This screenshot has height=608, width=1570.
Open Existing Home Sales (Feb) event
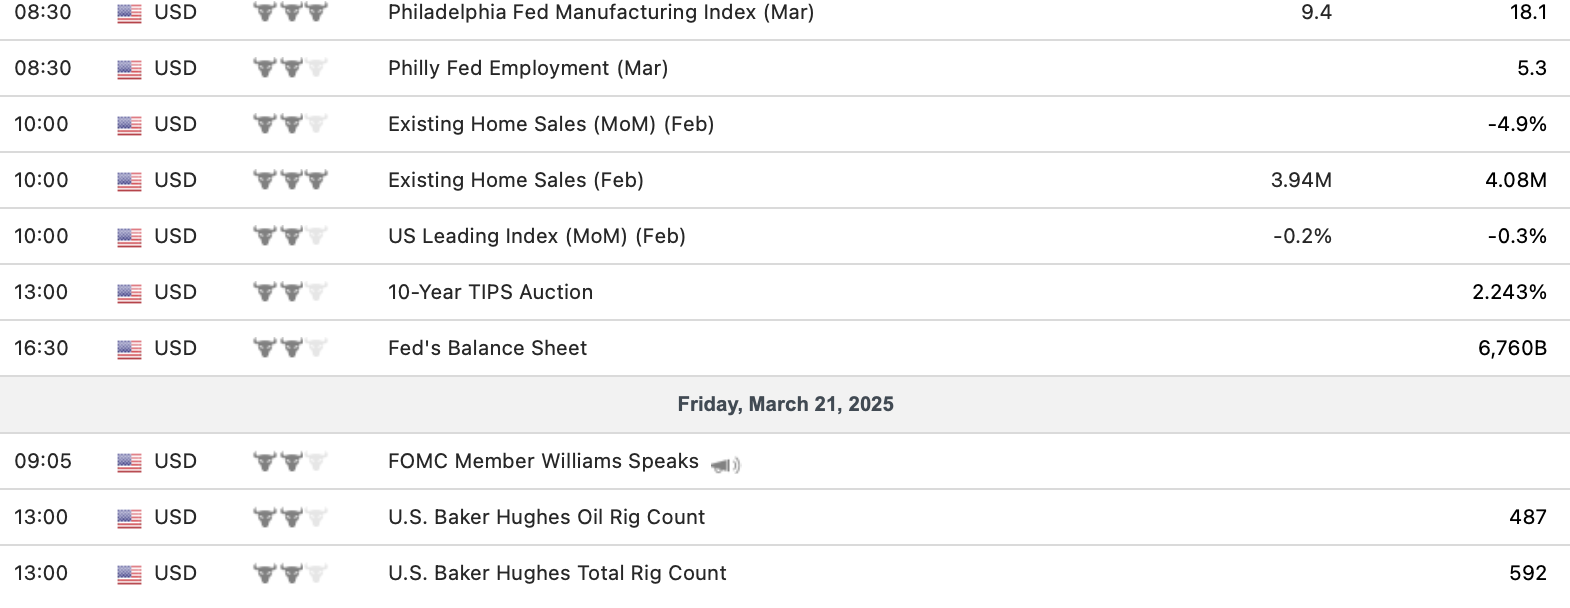[x=516, y=181]
